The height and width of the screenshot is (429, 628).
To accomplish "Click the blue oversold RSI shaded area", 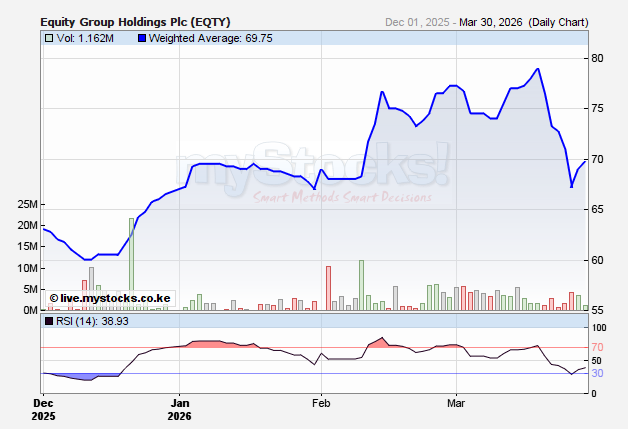I will pos(85,377).
